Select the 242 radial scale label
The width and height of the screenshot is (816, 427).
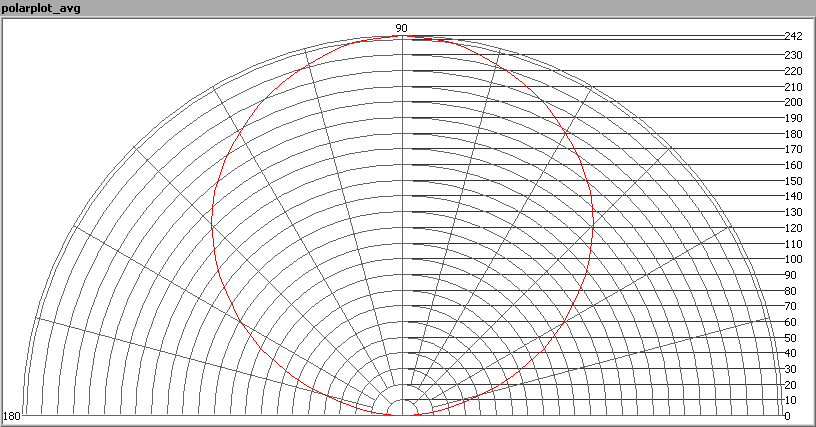point(792,36)
